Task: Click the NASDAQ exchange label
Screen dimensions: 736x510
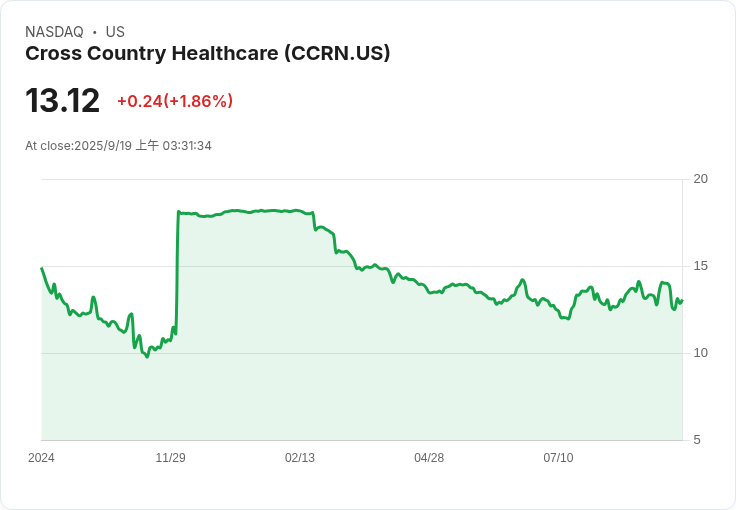Action: point(54,31)
